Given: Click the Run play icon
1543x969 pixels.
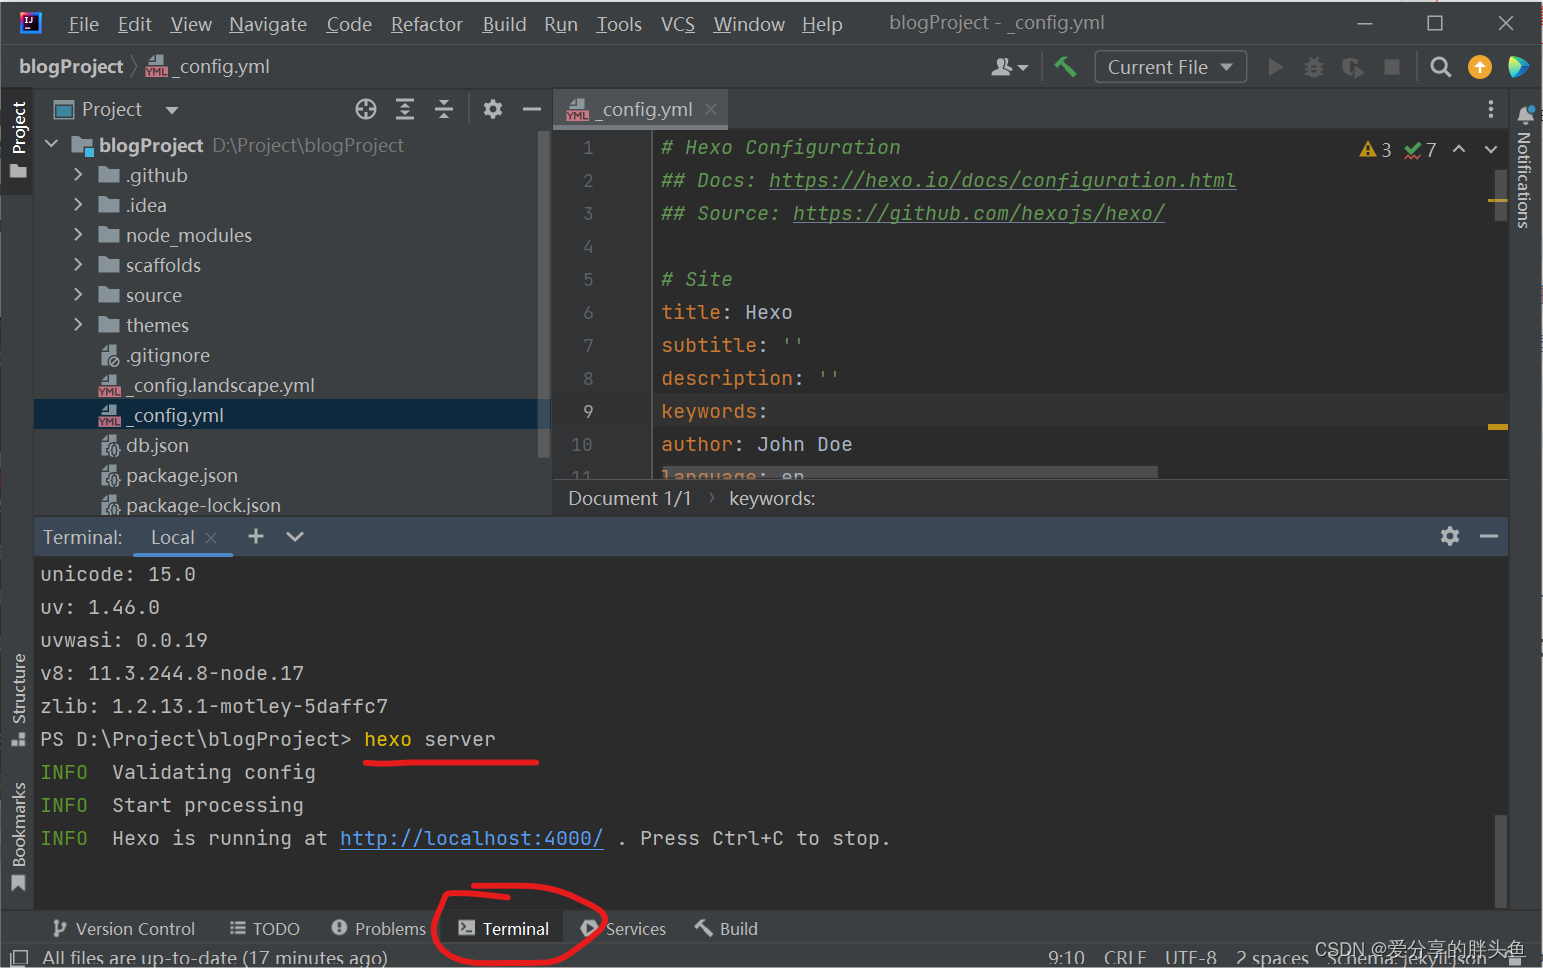Looking at the screenshot, I should point(1275,67).
